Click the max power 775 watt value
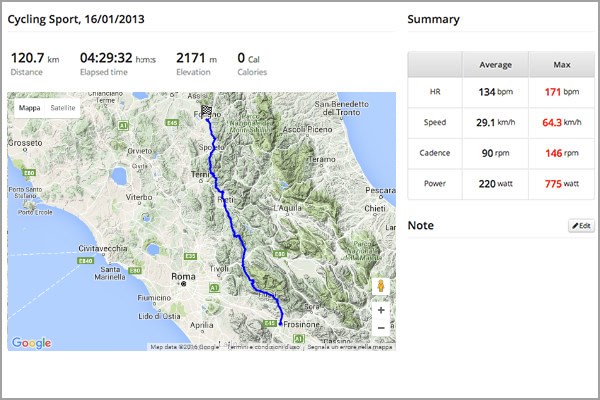The height and width of the screenshot is (400, 600). (562, 184)
